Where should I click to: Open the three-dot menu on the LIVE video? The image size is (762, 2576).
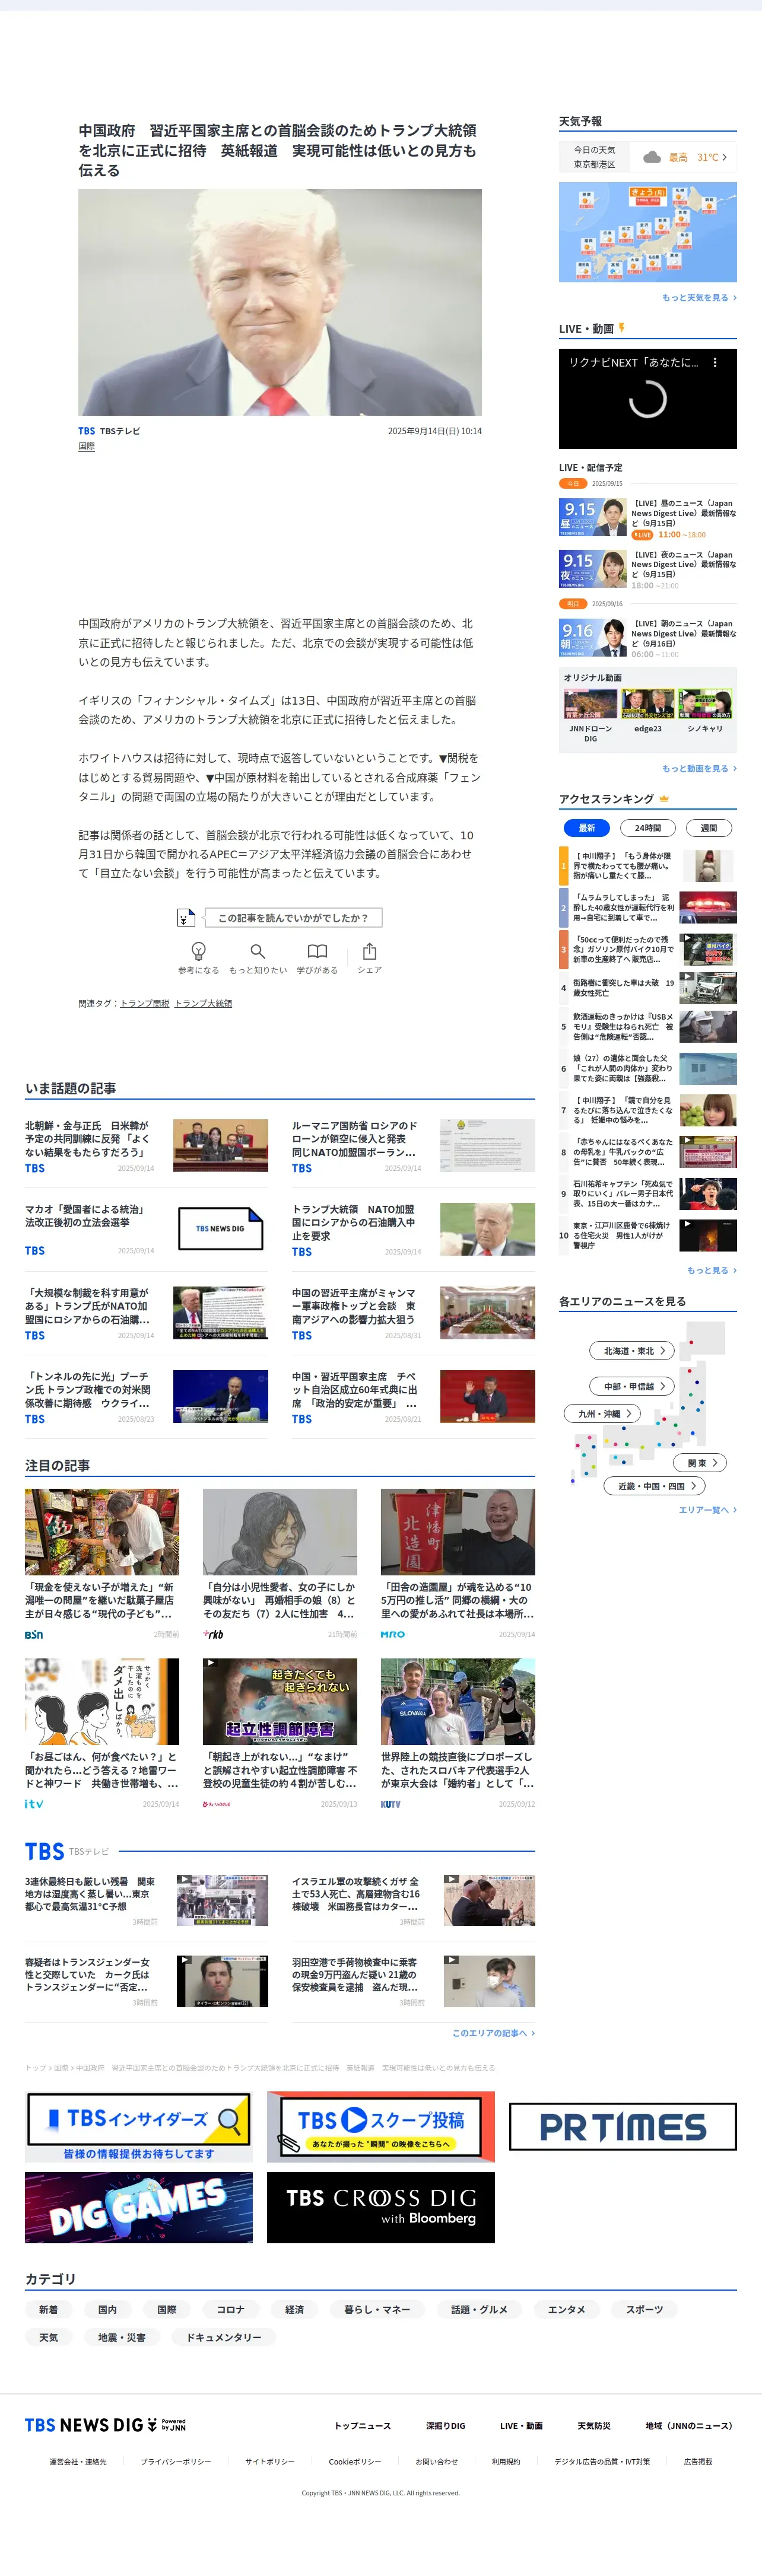pyautogui.click(x=714, y=363)
